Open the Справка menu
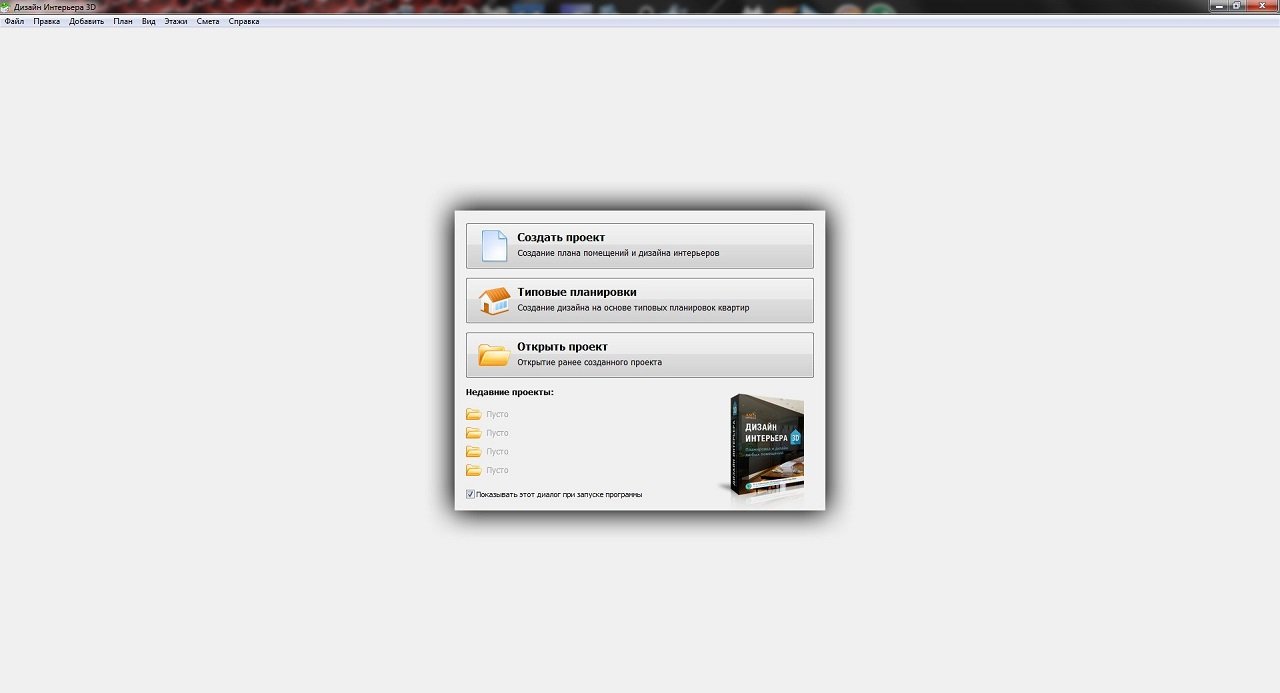This screenshot has width=1280, height=693. tap(244, 21)
